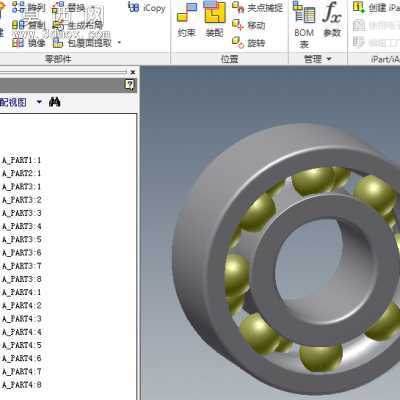Select A_PART4:5 in the browser tree
The width and height of the screenshot is (400, 400).
tap(21, 345)
